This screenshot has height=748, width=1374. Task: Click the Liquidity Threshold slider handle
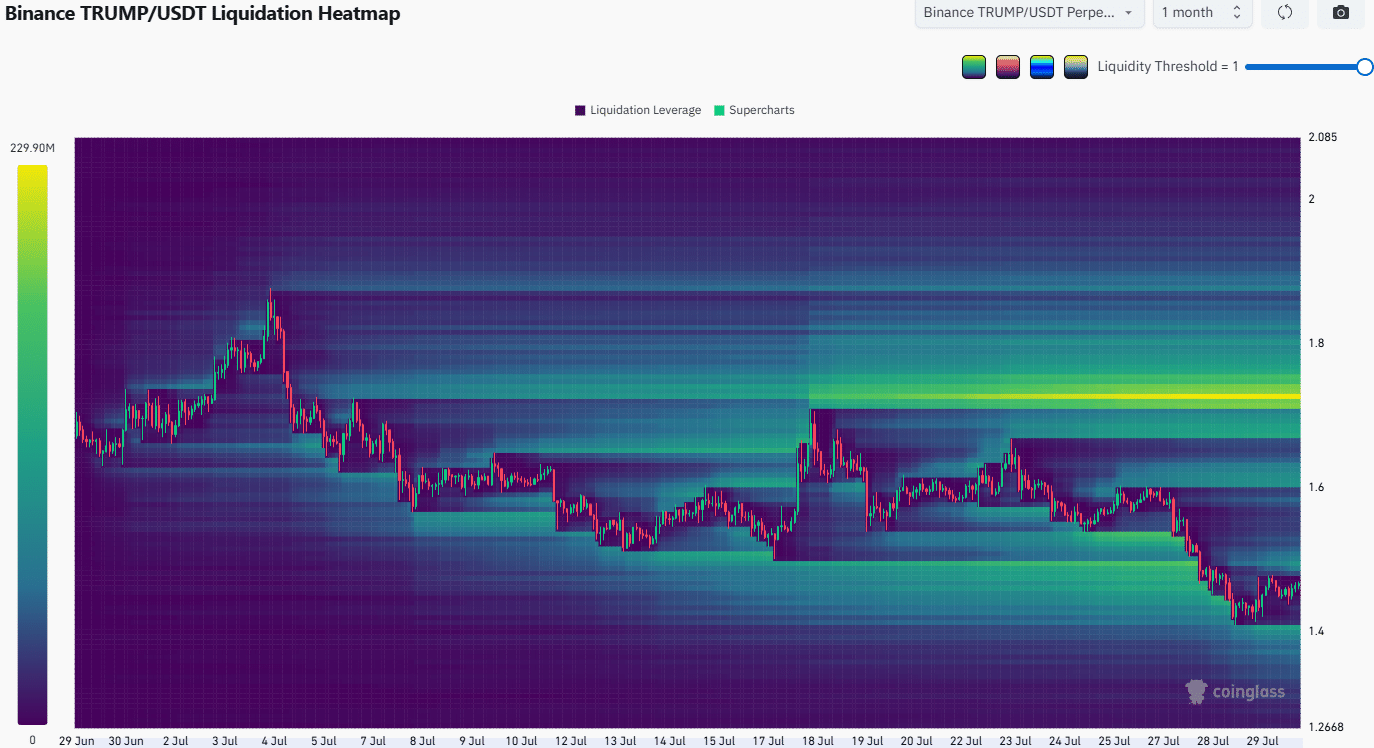(1365, 67)
